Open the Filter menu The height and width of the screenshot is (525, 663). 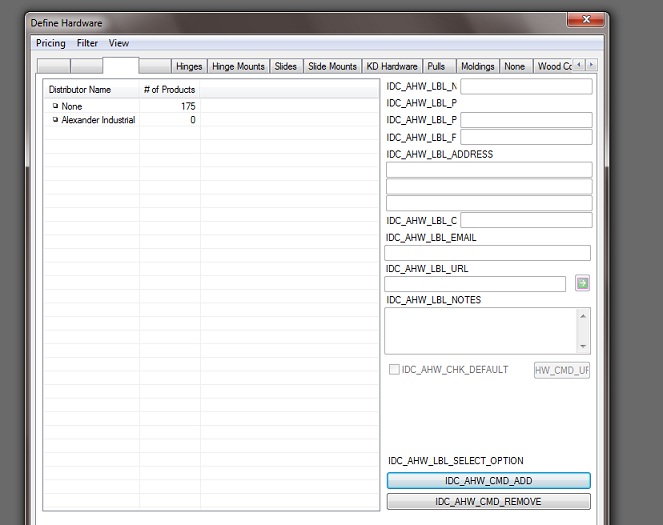pos(87,43)
